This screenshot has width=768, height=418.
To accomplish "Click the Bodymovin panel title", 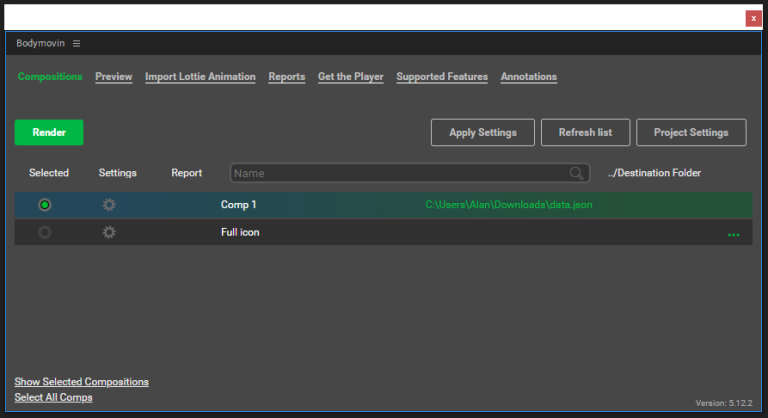I will coord(40,43).
